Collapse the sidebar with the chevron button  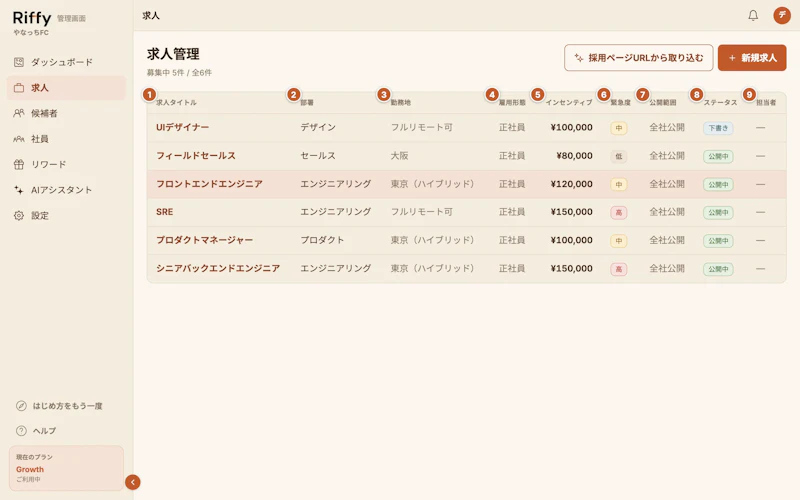133,482
